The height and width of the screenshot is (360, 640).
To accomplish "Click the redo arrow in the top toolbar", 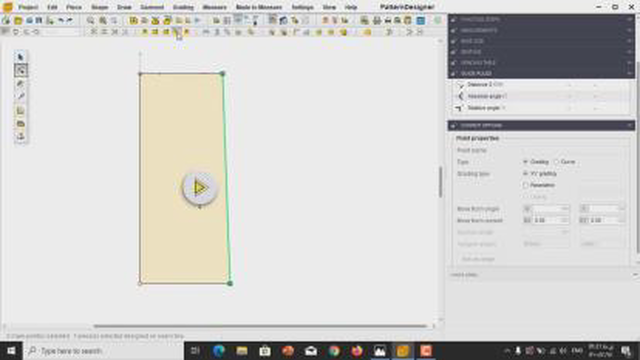I will pyautogui.click(x=70, y=20).
